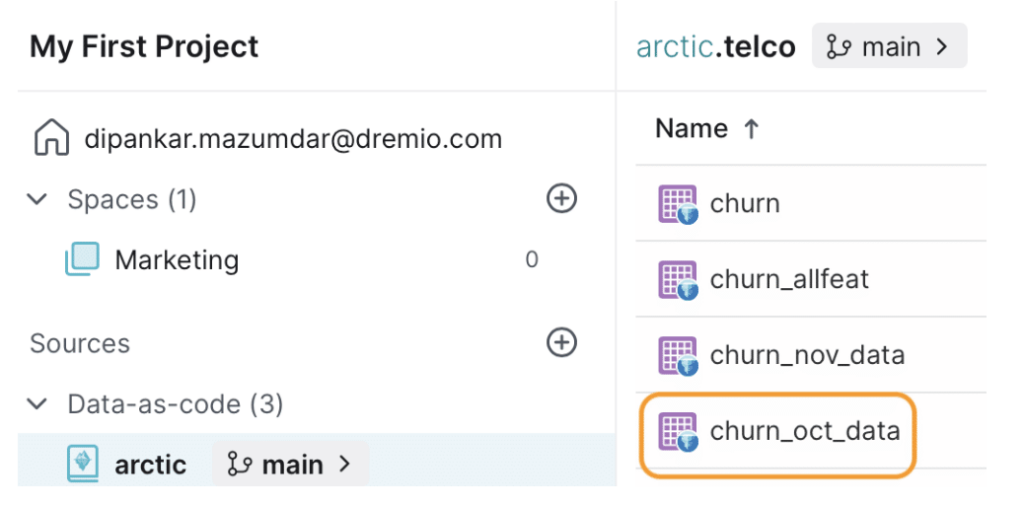1024x505 pixels.
Task: Click the arctic catalog icon
Action: click(83, 464)
